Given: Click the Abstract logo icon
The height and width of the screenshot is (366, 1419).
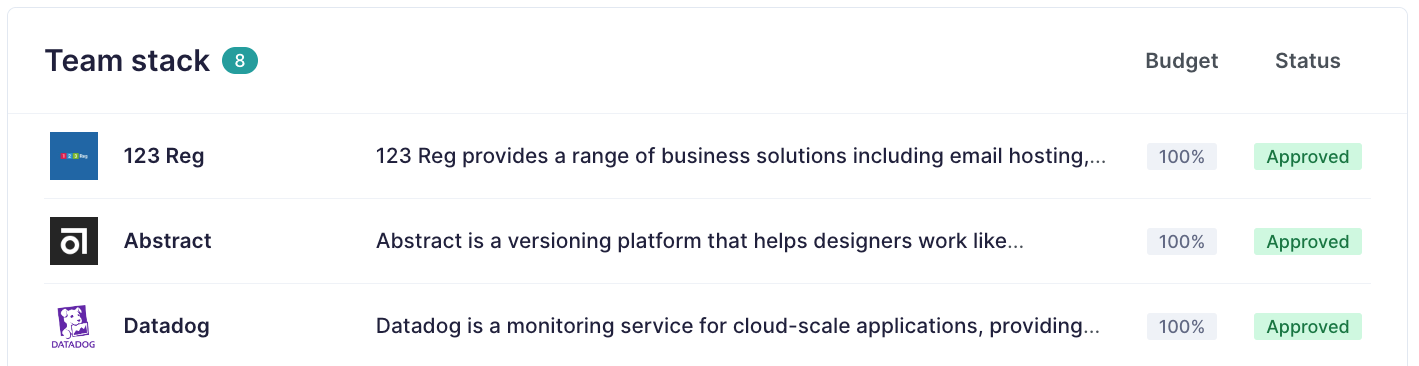Looking at the screenshot, I should [74, 241].
